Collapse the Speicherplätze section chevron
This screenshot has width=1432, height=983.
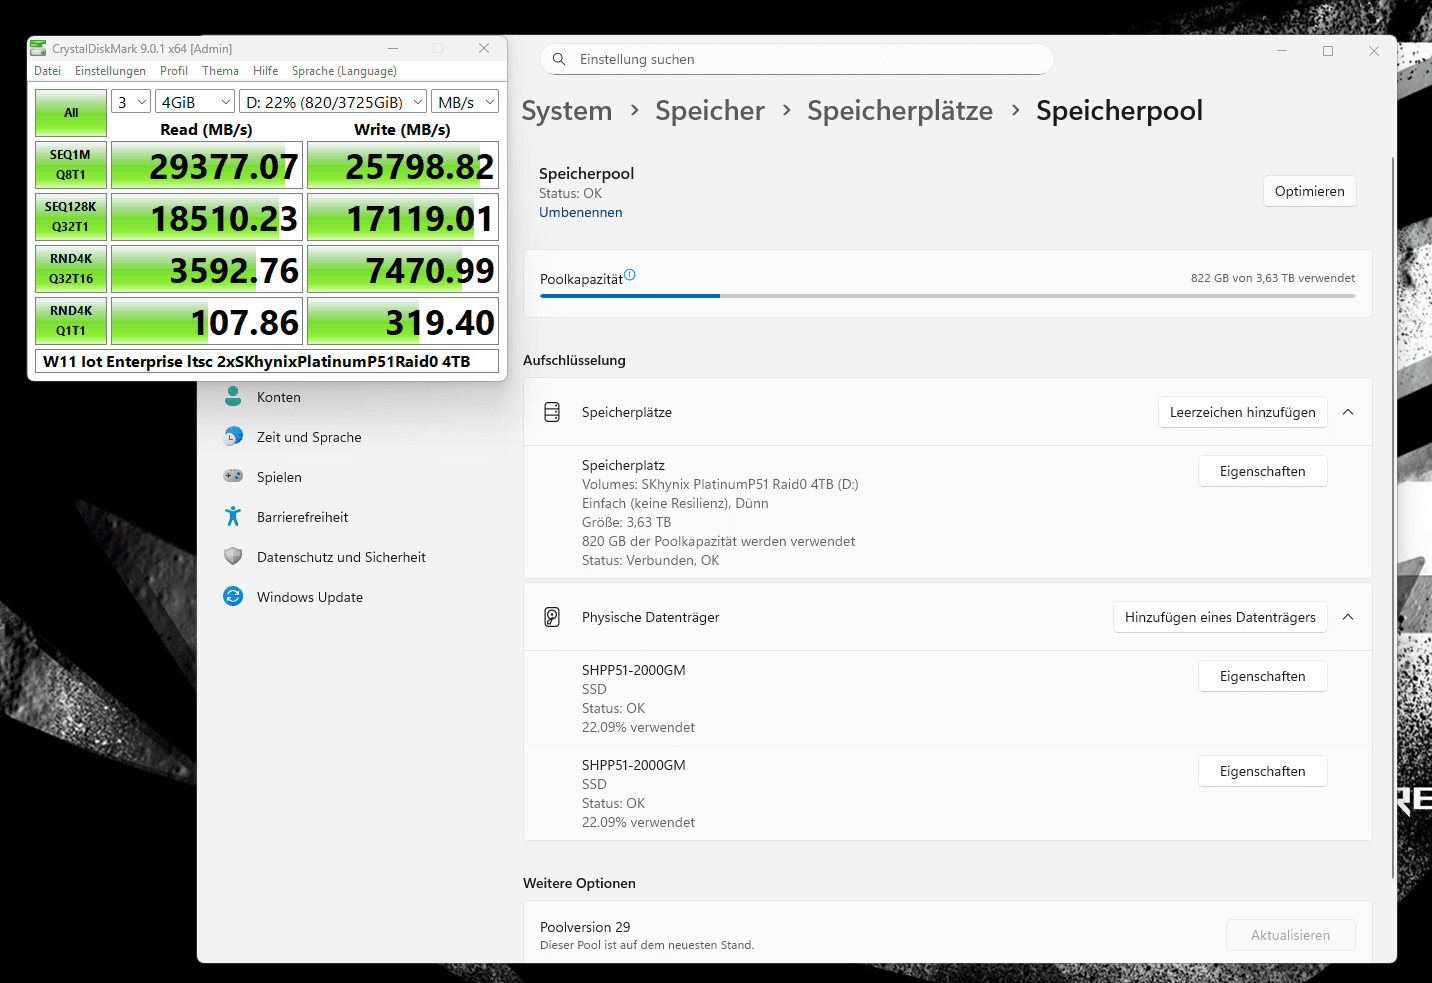(1348, 412)
